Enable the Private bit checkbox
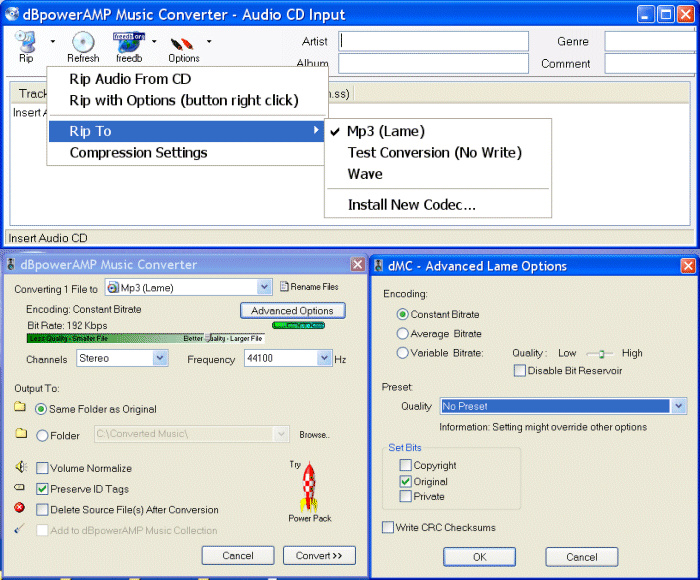The height and width of the screenshot is (580, 700). tap(405, 496)
